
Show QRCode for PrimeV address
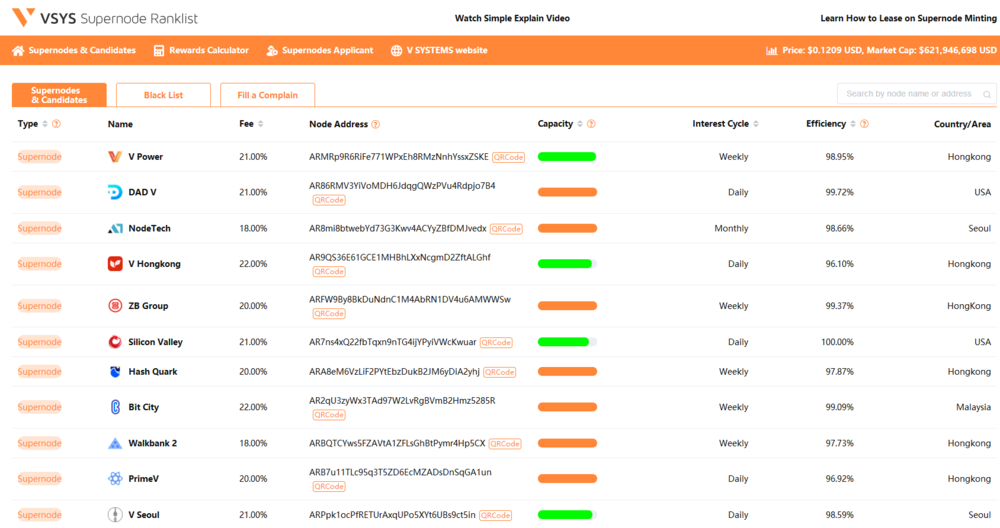click(x=329, y=487)
